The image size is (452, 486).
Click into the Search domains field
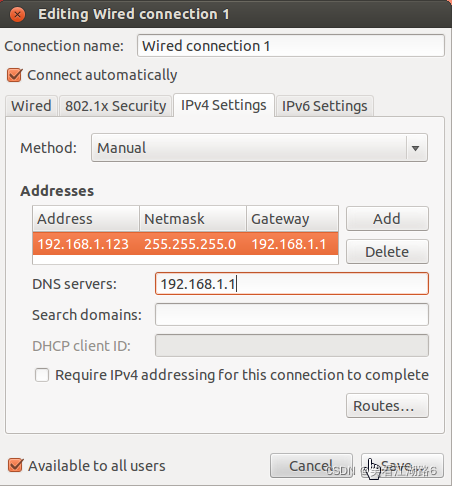coord(292,314)
